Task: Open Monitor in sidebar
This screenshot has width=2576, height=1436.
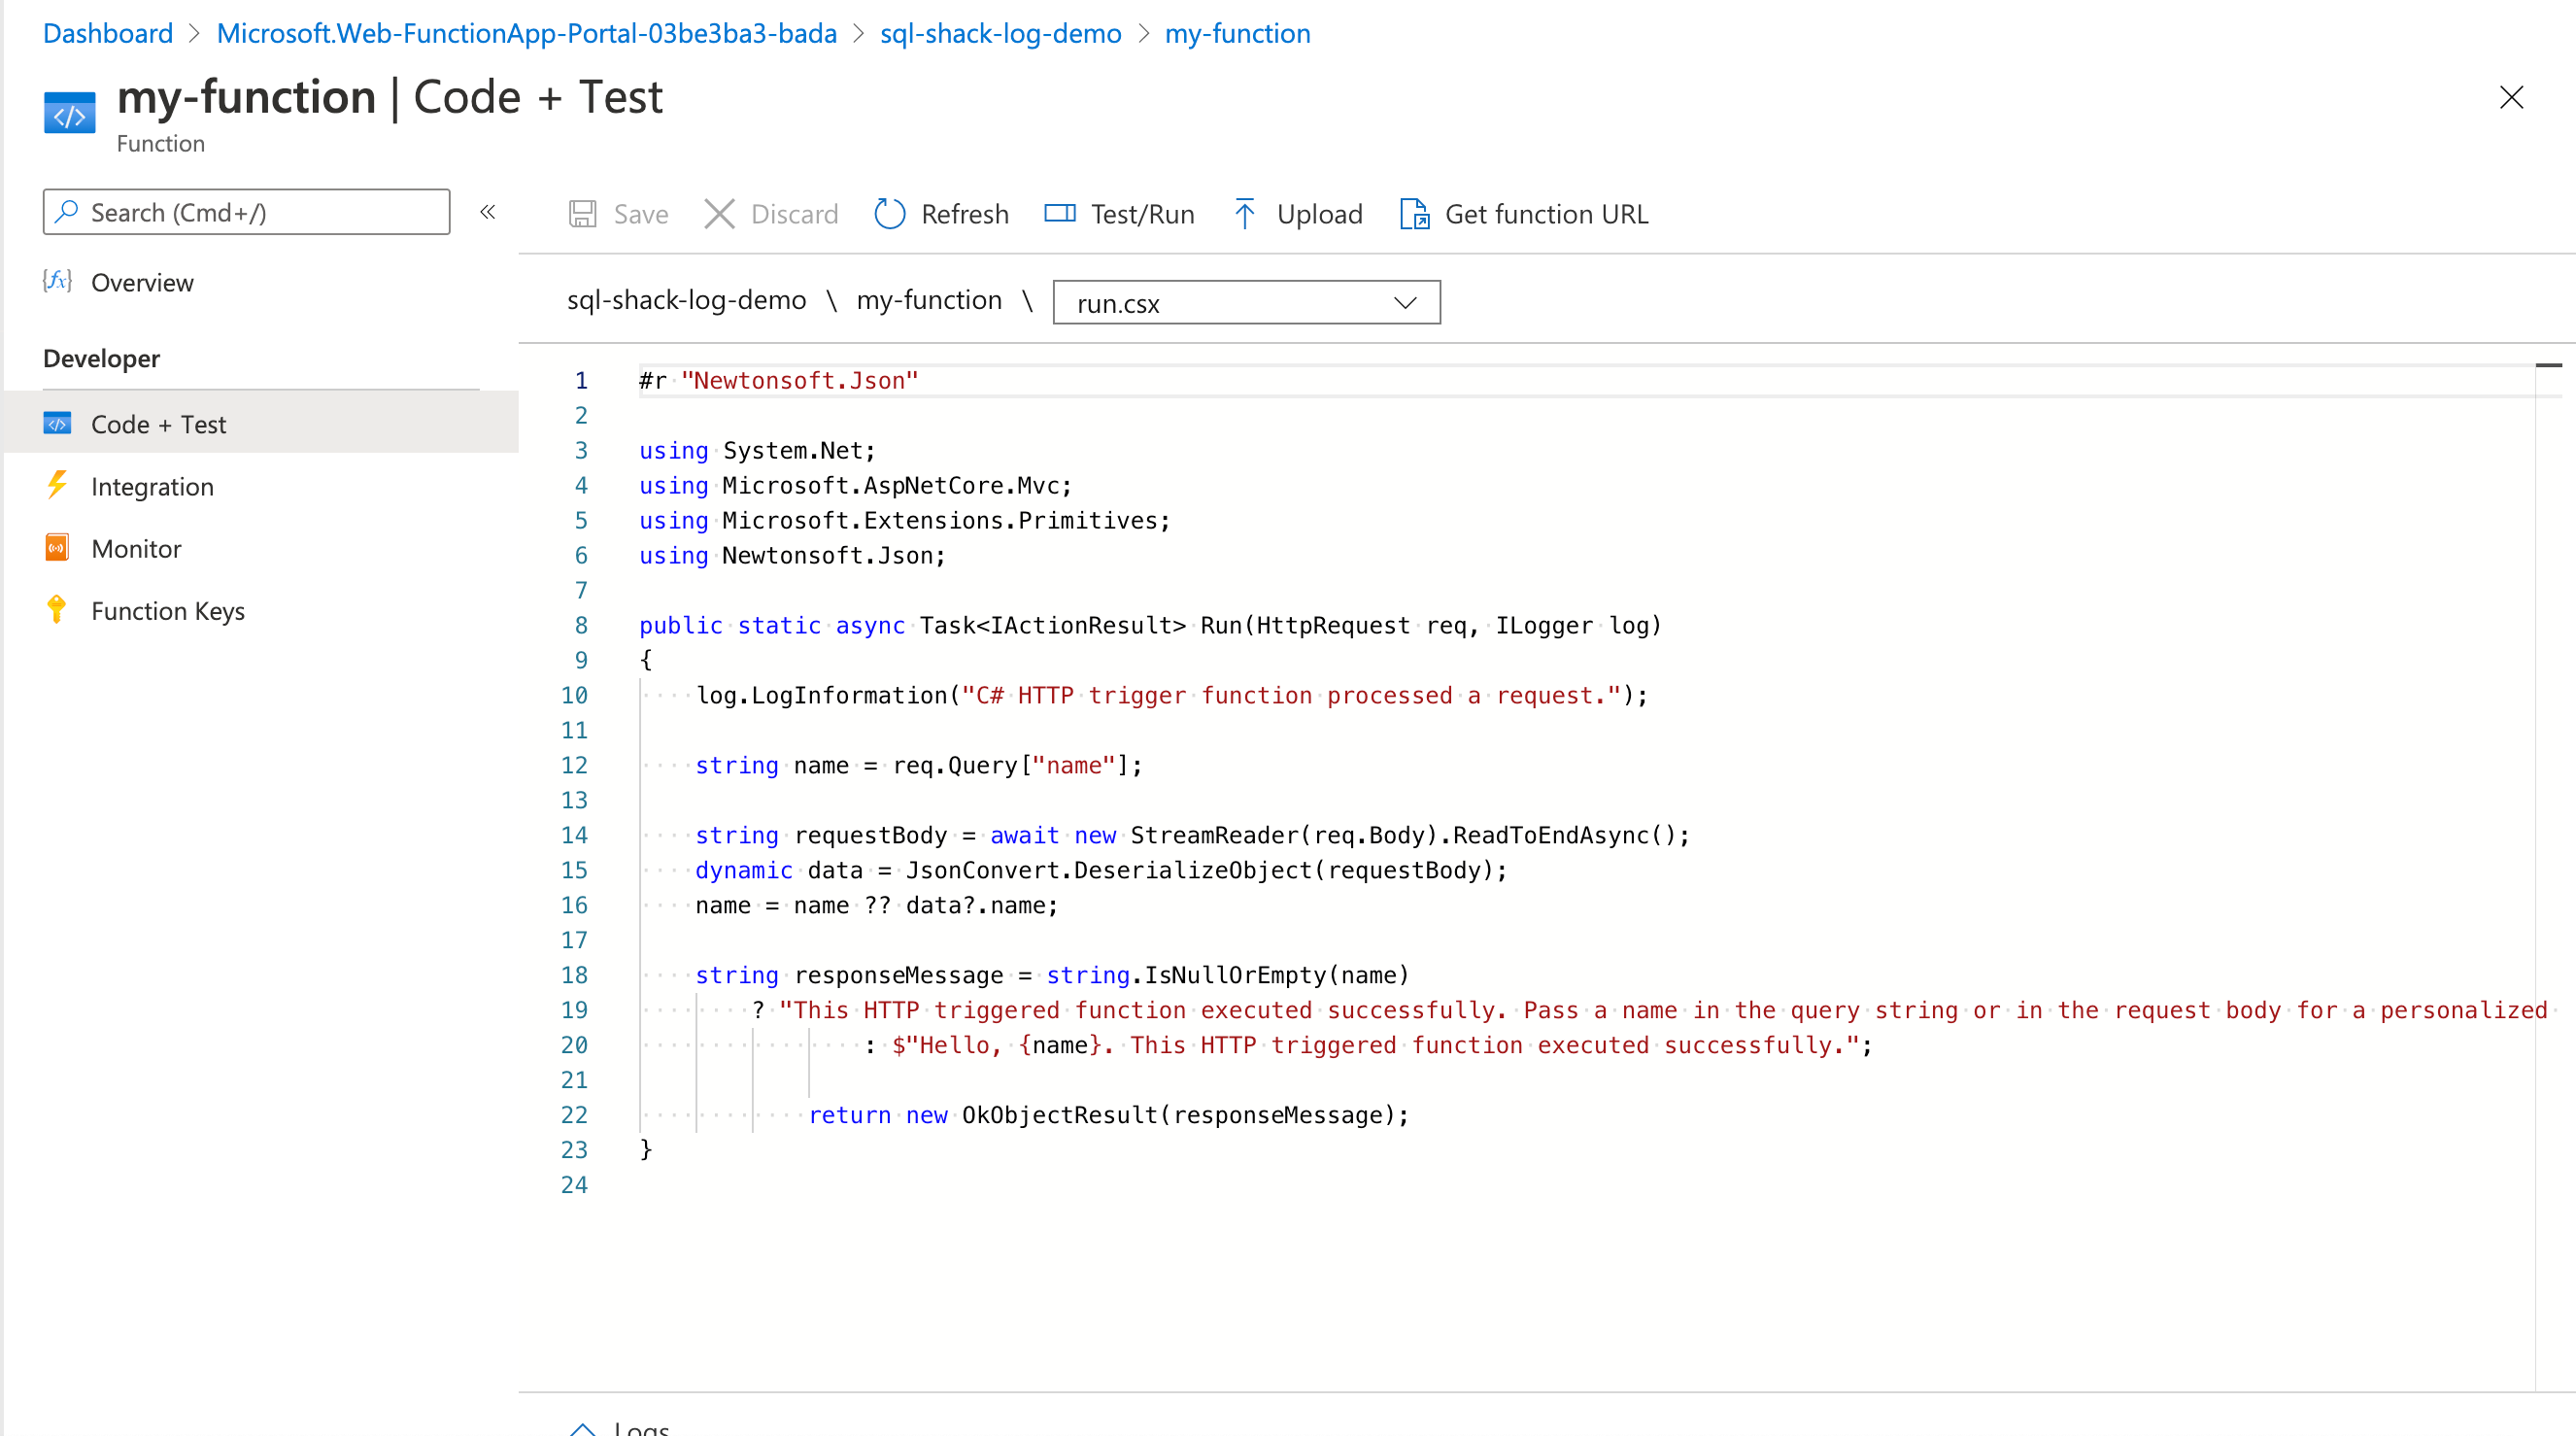Action: pyautogui.click(x=136, y=548)
